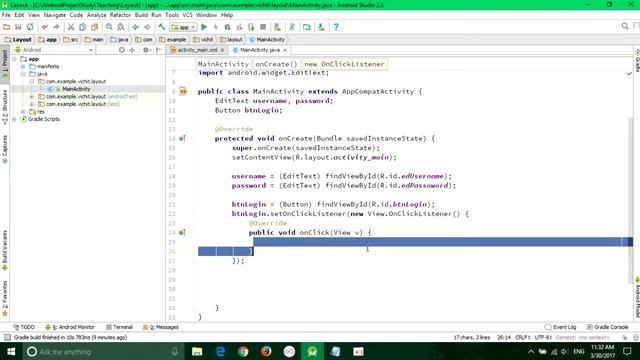Viewport: 640px width, 360px height.
Task: Click the Search Everywhere magnifier icon
Action: point(625,27)
